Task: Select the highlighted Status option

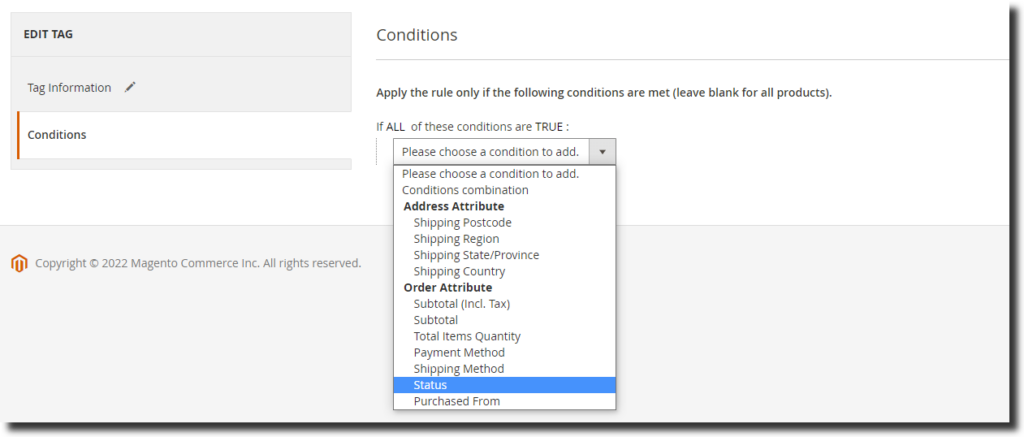Action: click(x=431, y=385)
